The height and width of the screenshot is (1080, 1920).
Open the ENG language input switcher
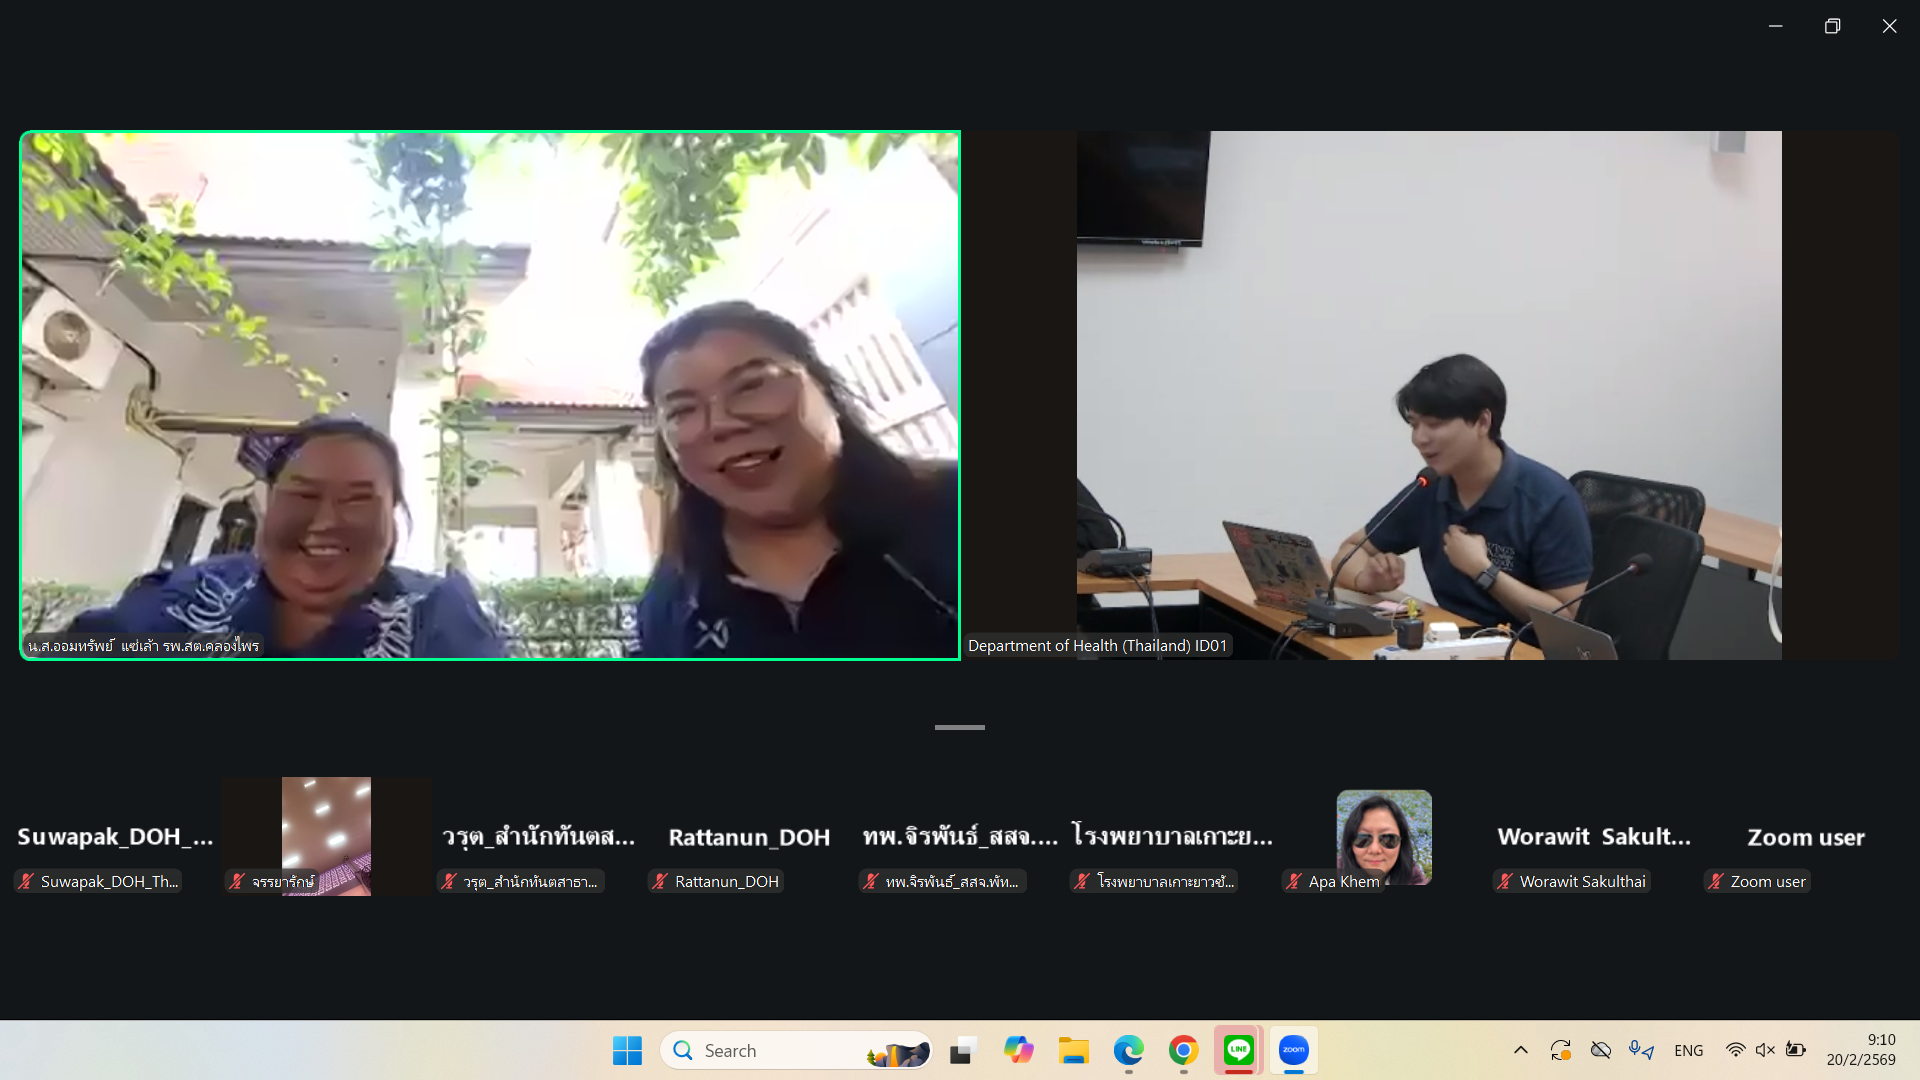[x=1688, y=1050]
